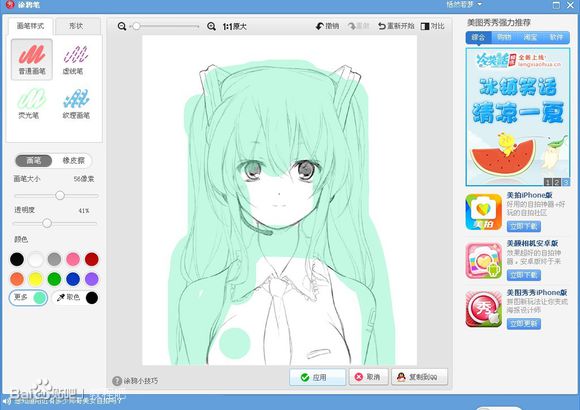Image resolution: width=580 pixels, height=410 pixels.
Task: Open the 画笔样式 brush style tab
Action: pos(31,26)
